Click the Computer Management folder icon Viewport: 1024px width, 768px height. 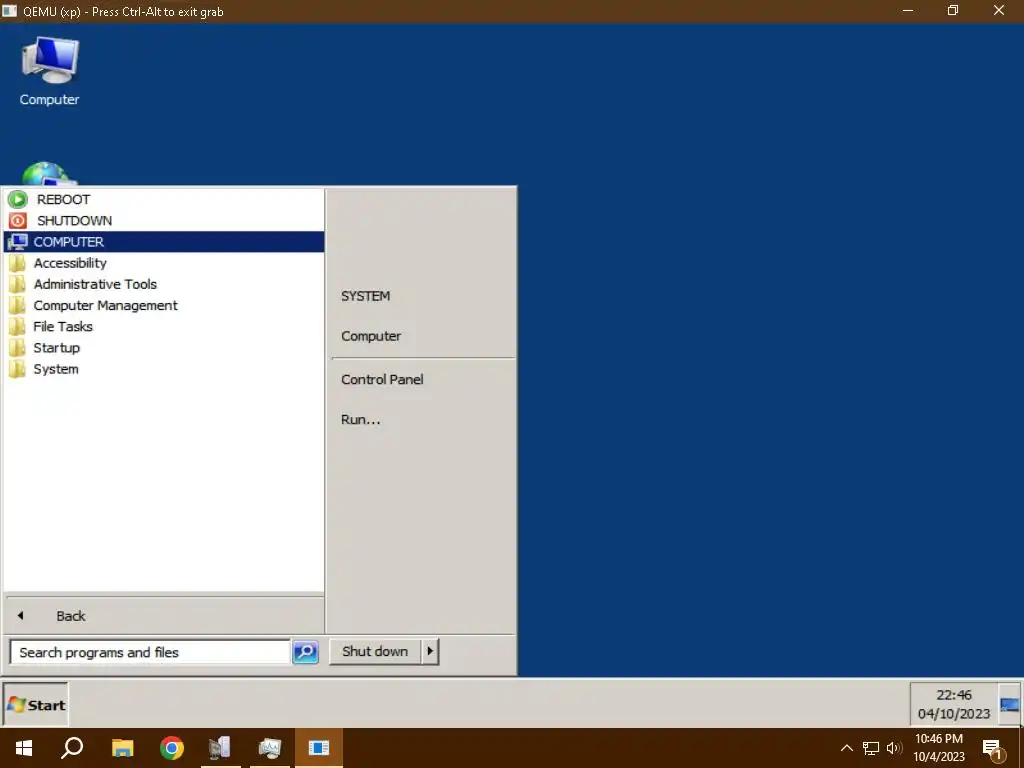click(18, 306)
